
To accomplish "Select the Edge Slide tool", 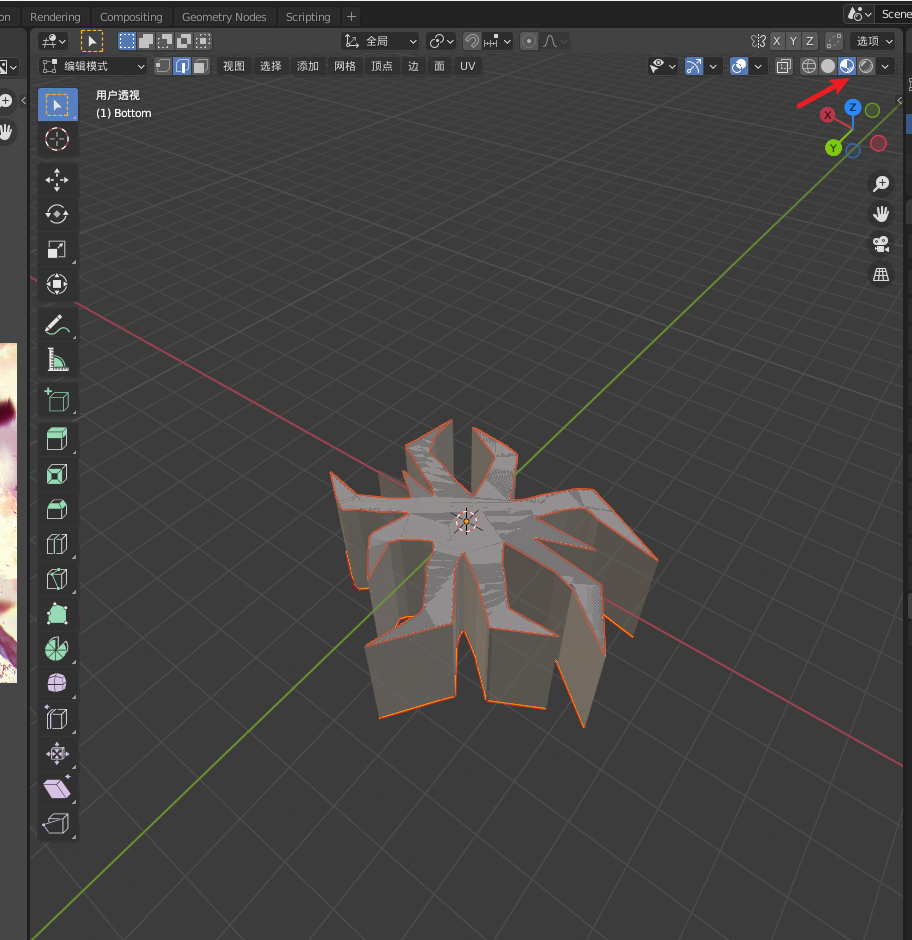I will coord(58,718).
